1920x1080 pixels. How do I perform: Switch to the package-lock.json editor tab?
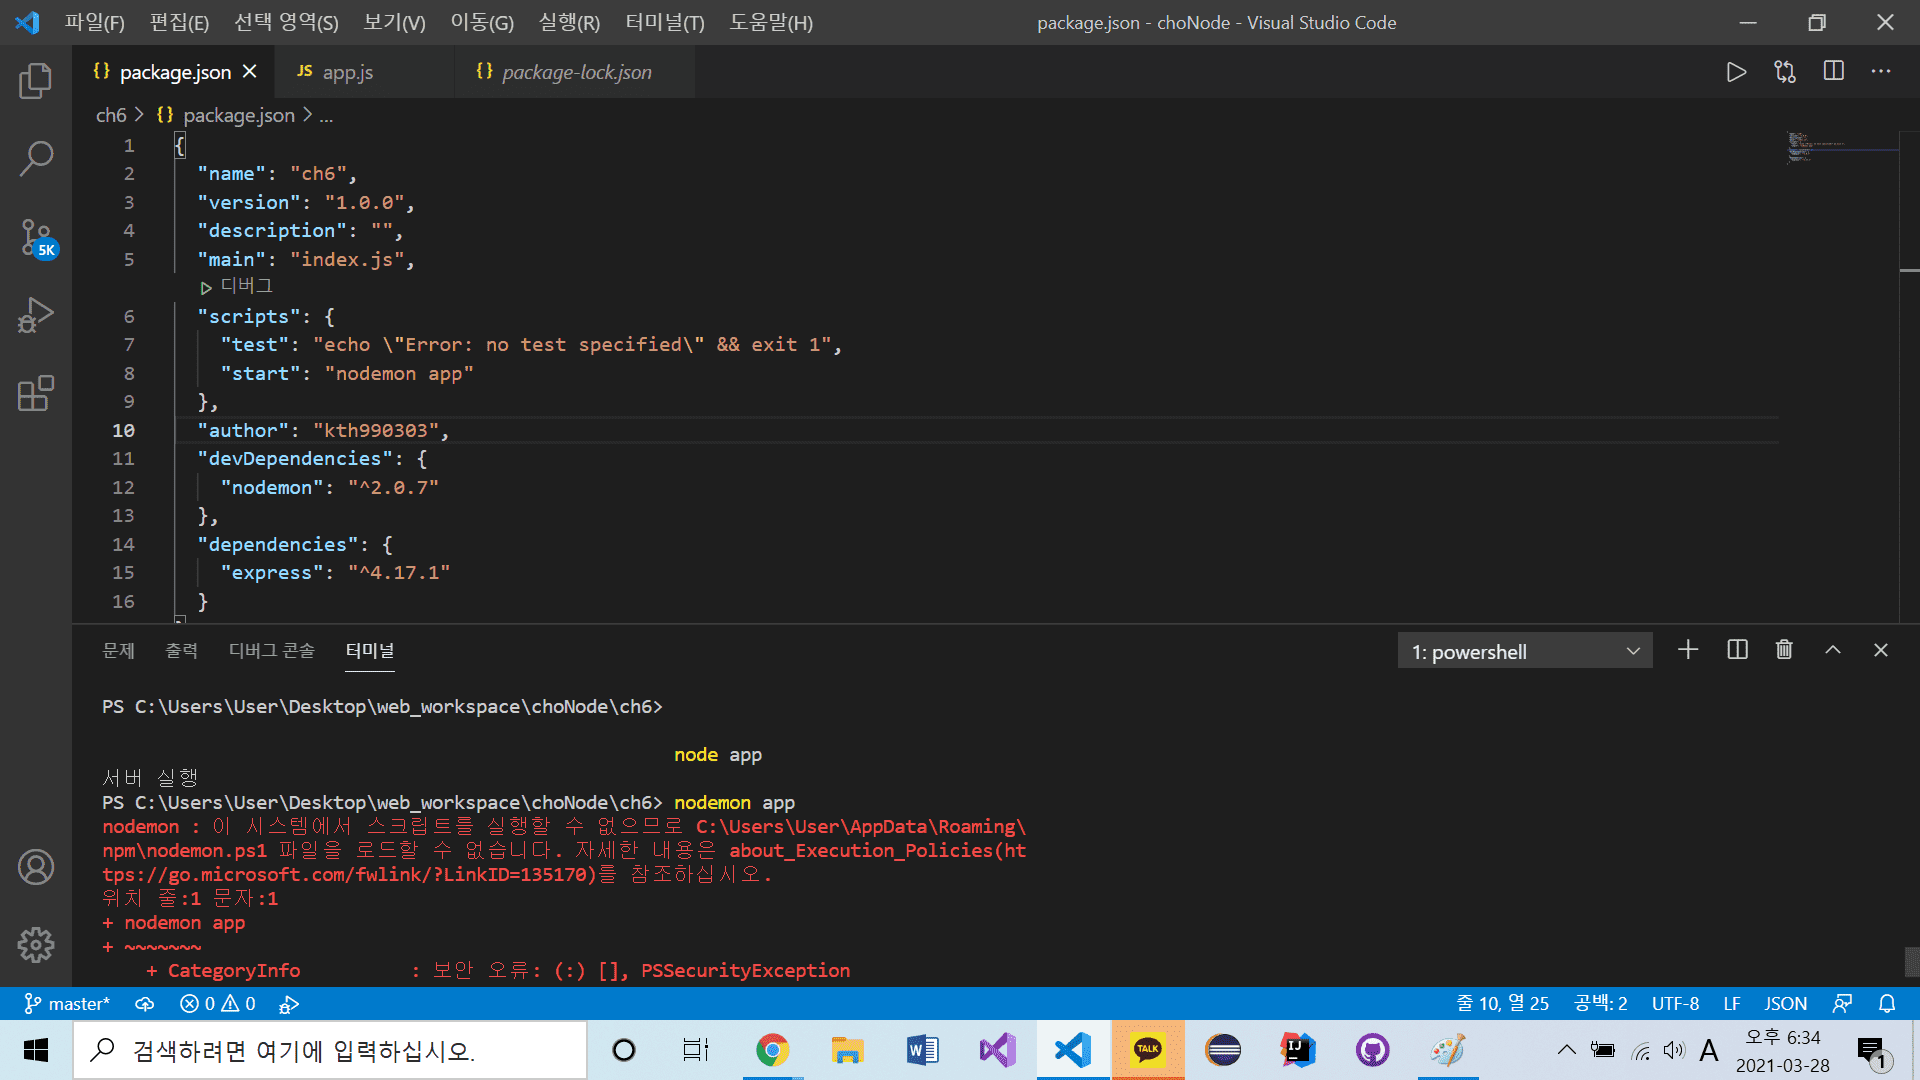575,72
